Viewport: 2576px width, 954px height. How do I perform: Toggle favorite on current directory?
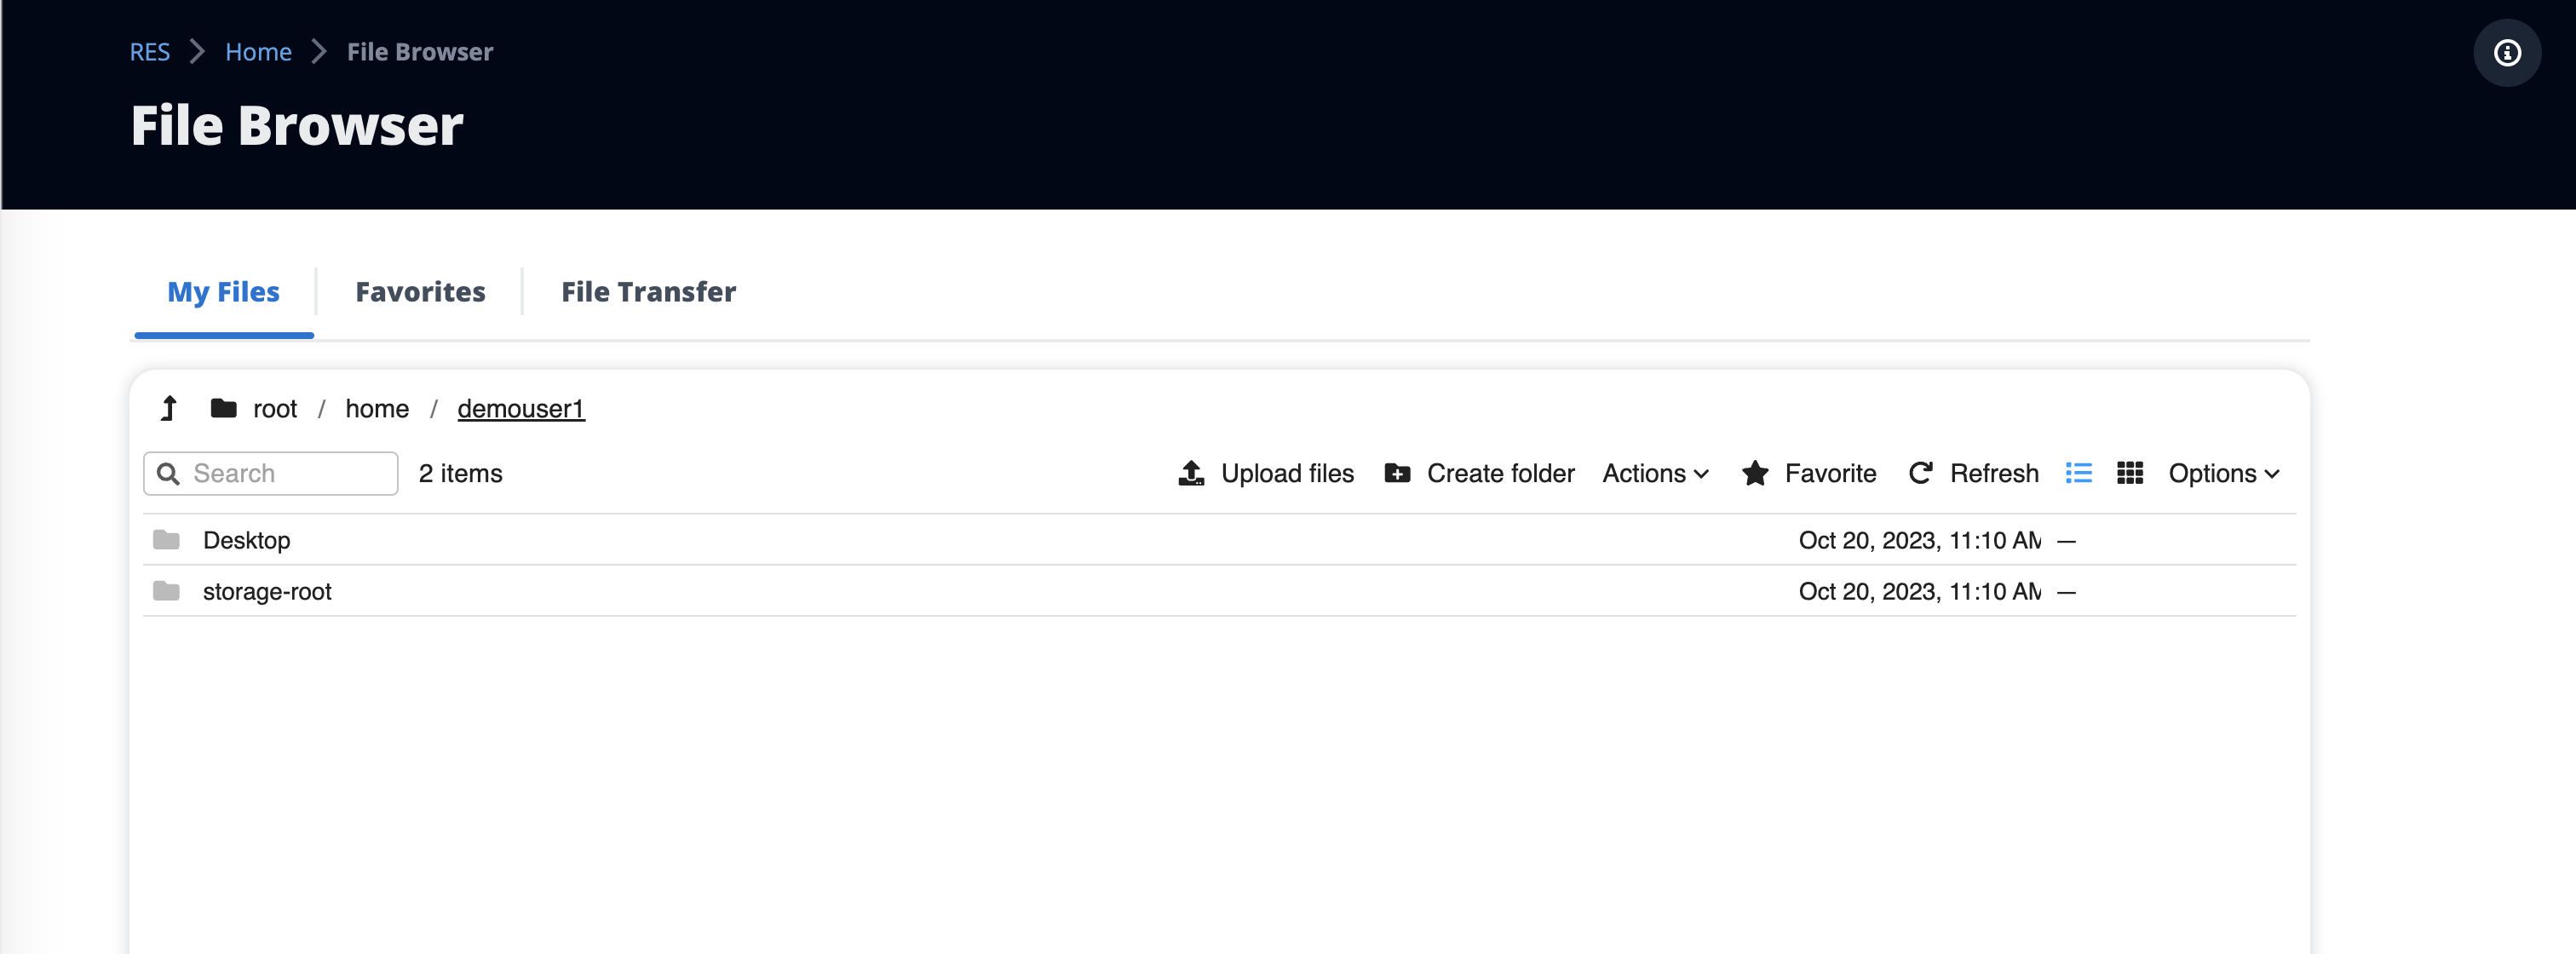pos(1808,473)
